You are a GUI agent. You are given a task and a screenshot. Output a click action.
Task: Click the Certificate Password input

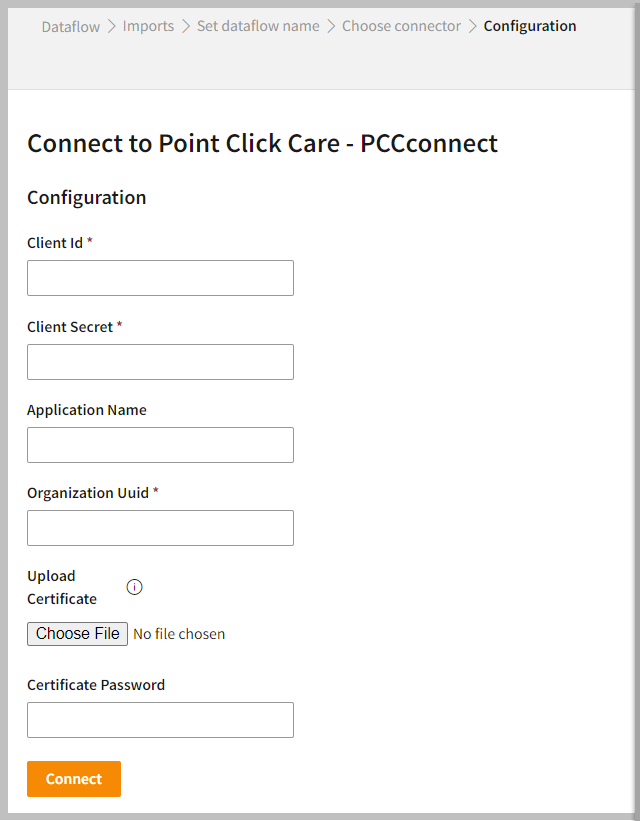click(x=160, y=720)
